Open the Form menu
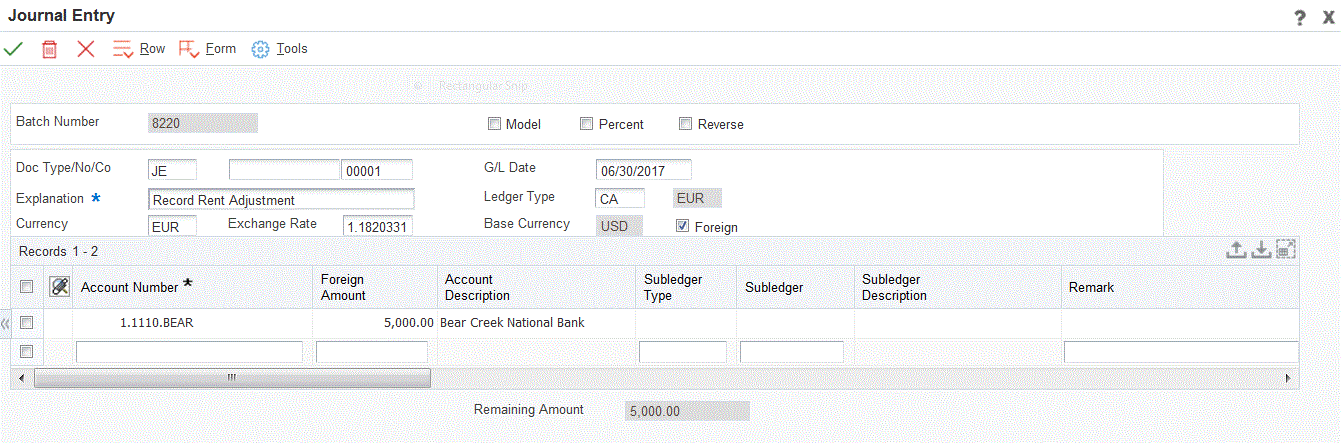The width and height of the screenshot is (1341, 443). (x=207, y=49)
